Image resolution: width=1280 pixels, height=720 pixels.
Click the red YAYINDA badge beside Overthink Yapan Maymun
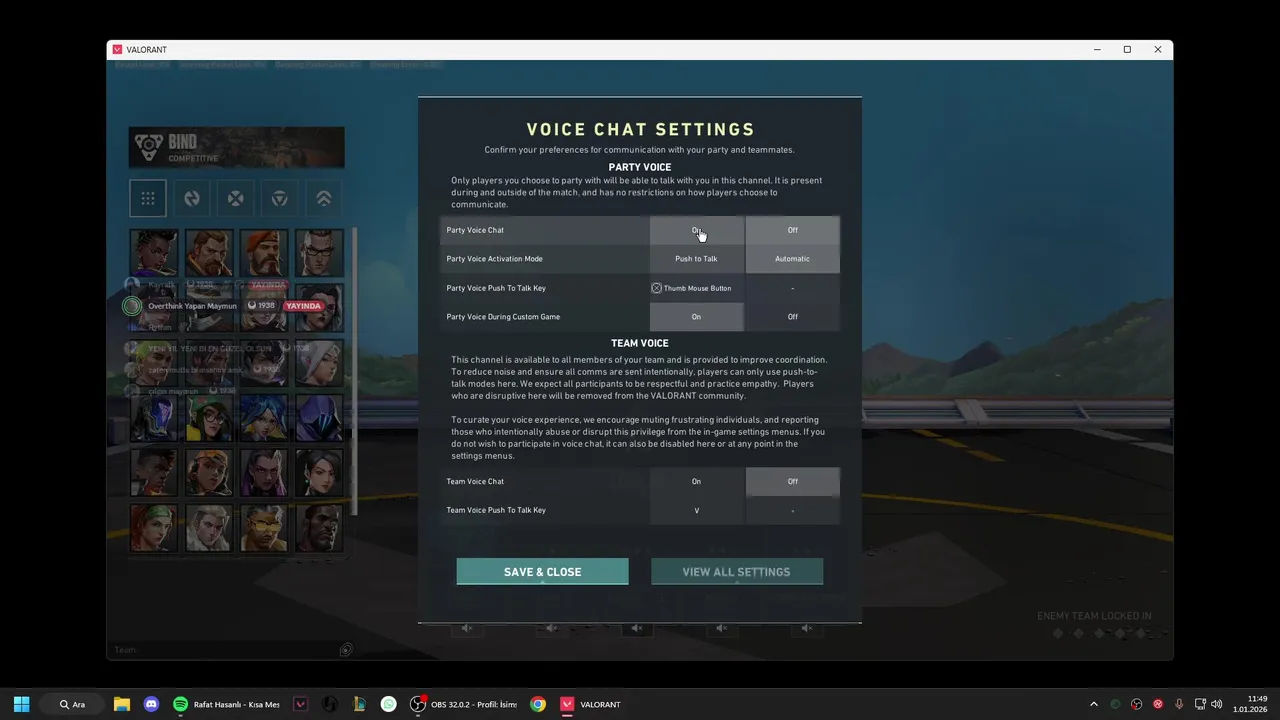pyautogui.click(x=303, y=306)
